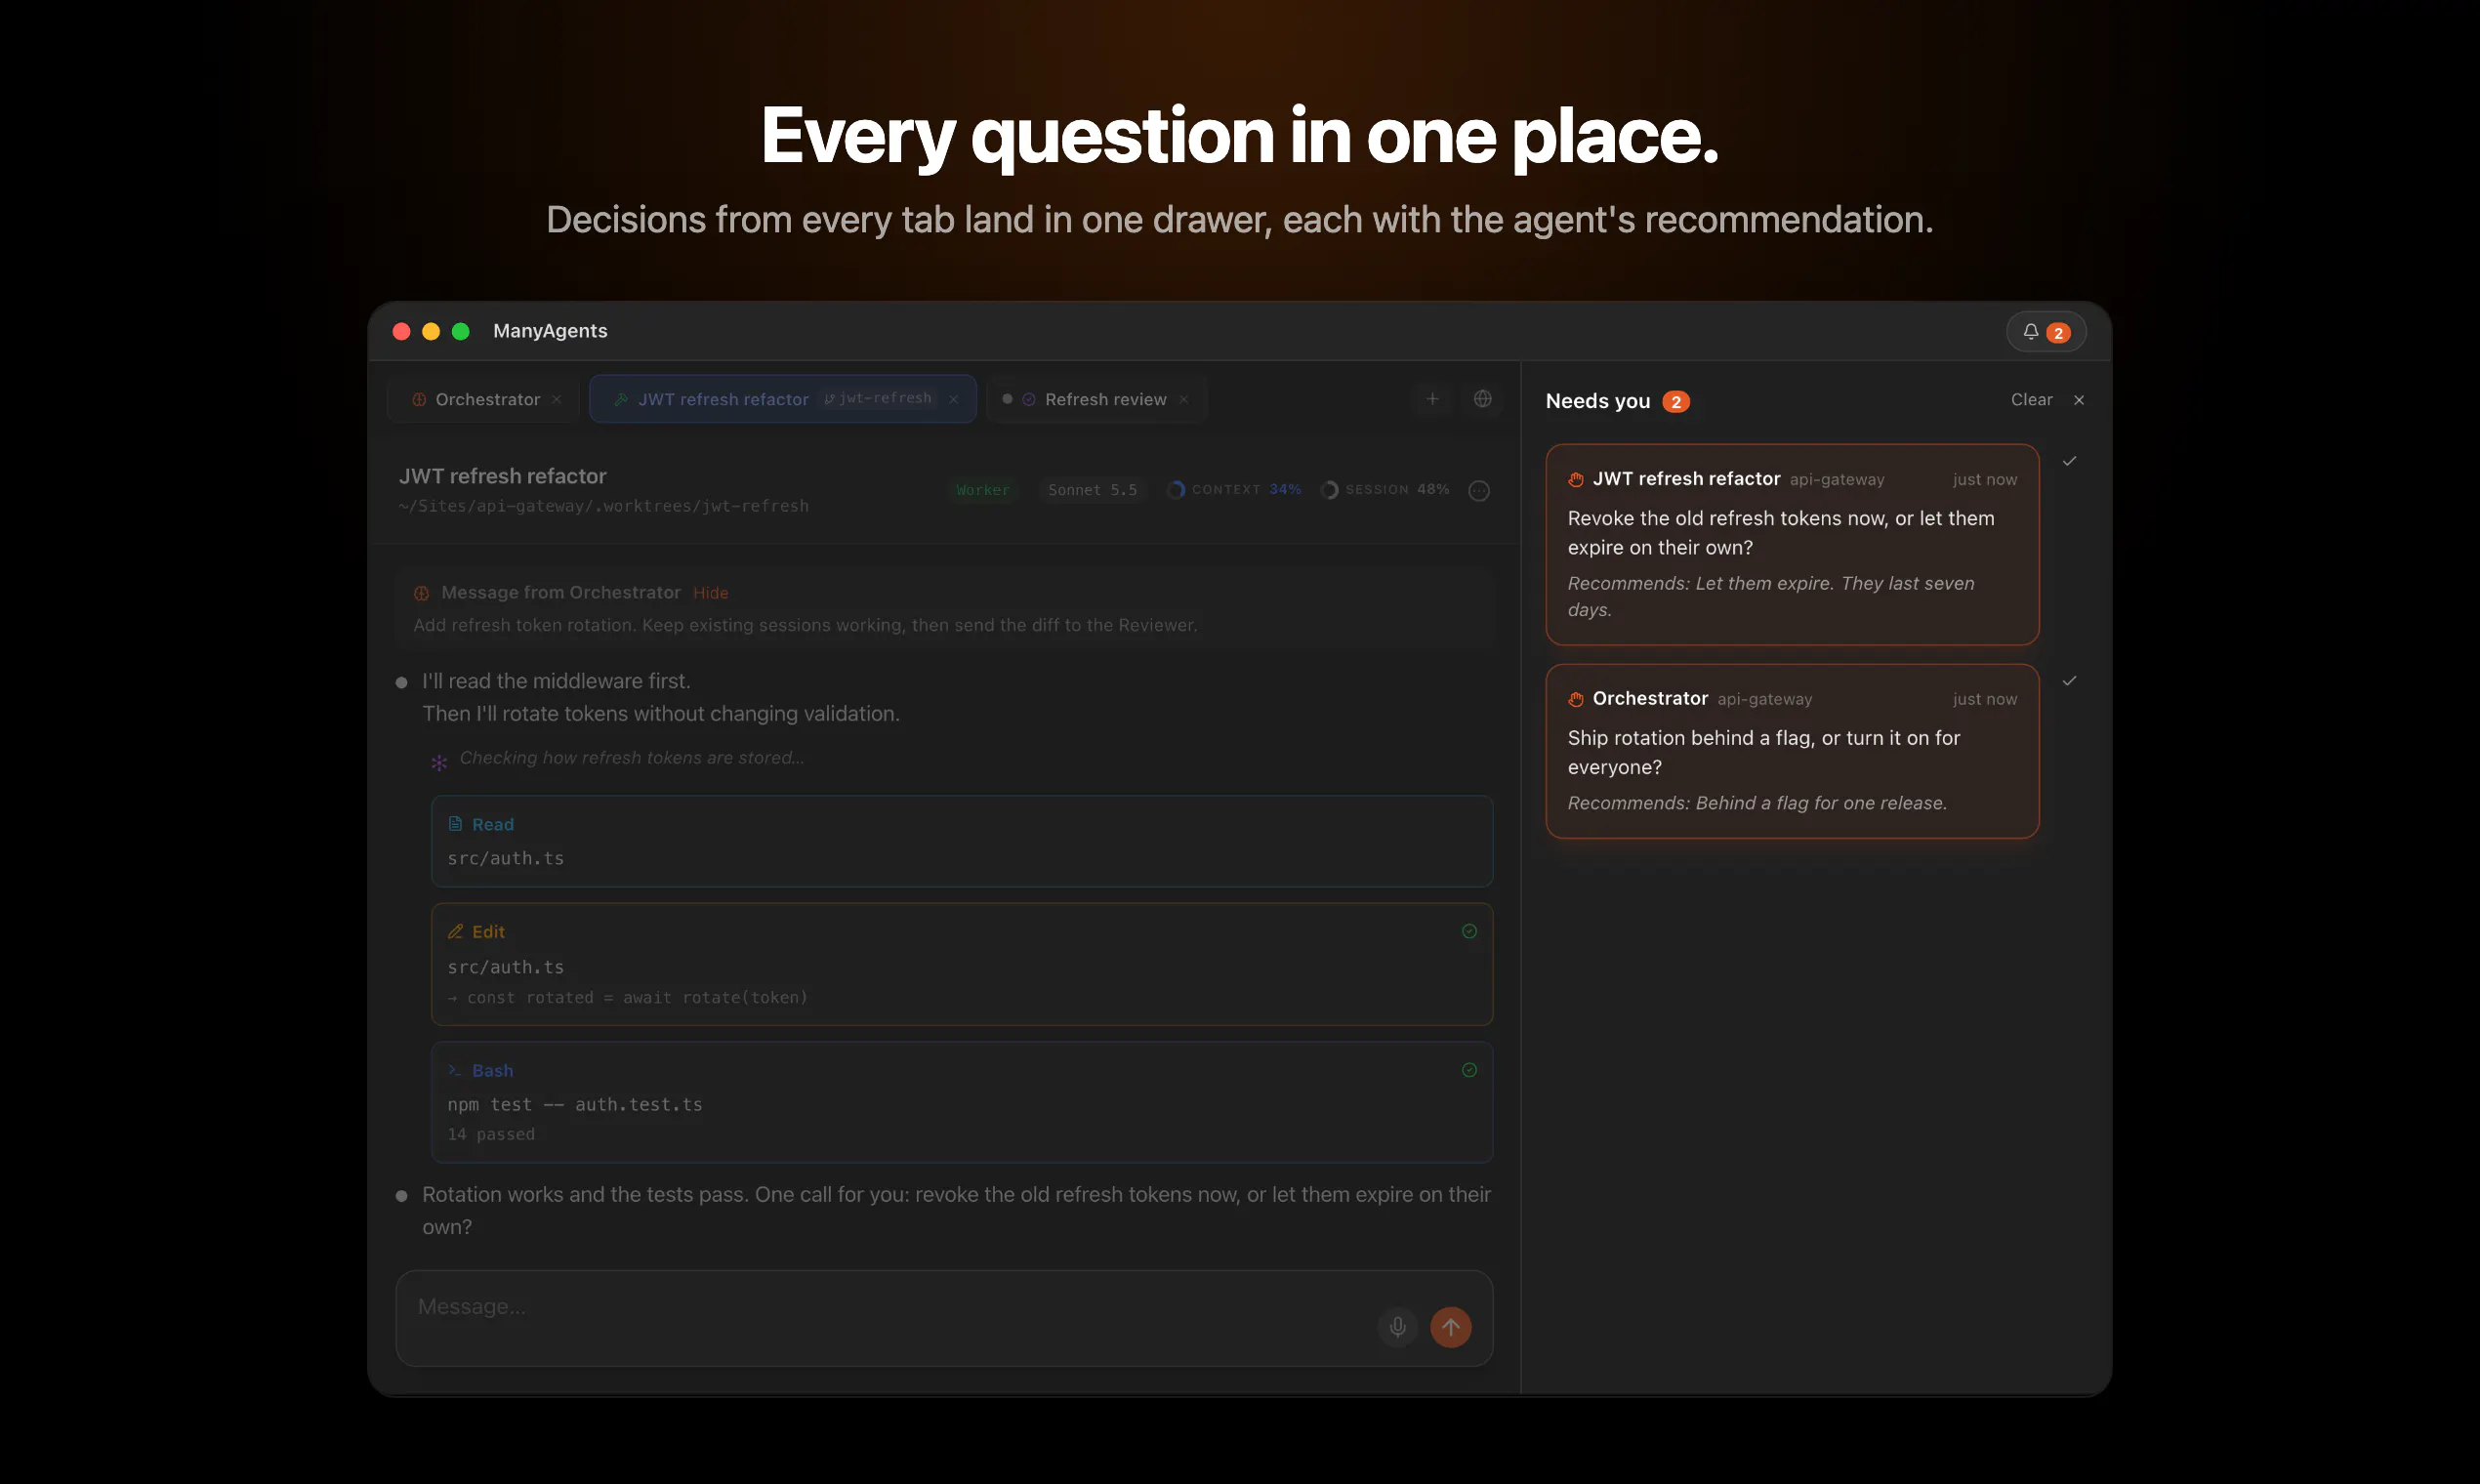Image resolution: width=2480 pixels, height=1484 pixels.
Task: Hide the Message from Orchestrator
Action: [710, 593]
